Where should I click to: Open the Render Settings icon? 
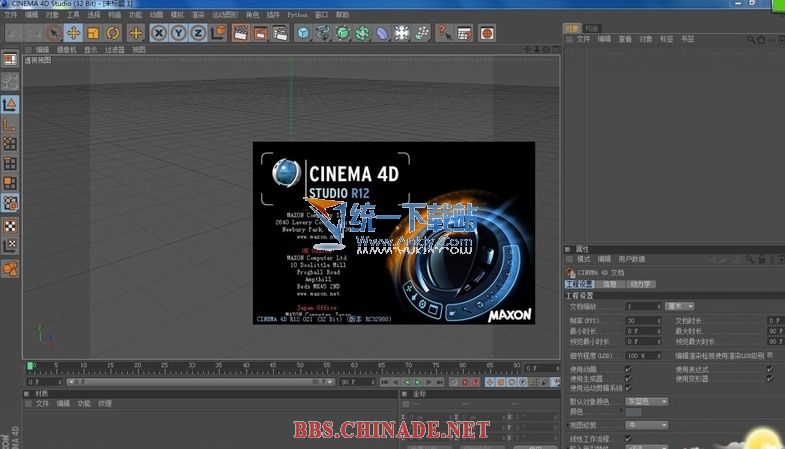pos(280,33)
